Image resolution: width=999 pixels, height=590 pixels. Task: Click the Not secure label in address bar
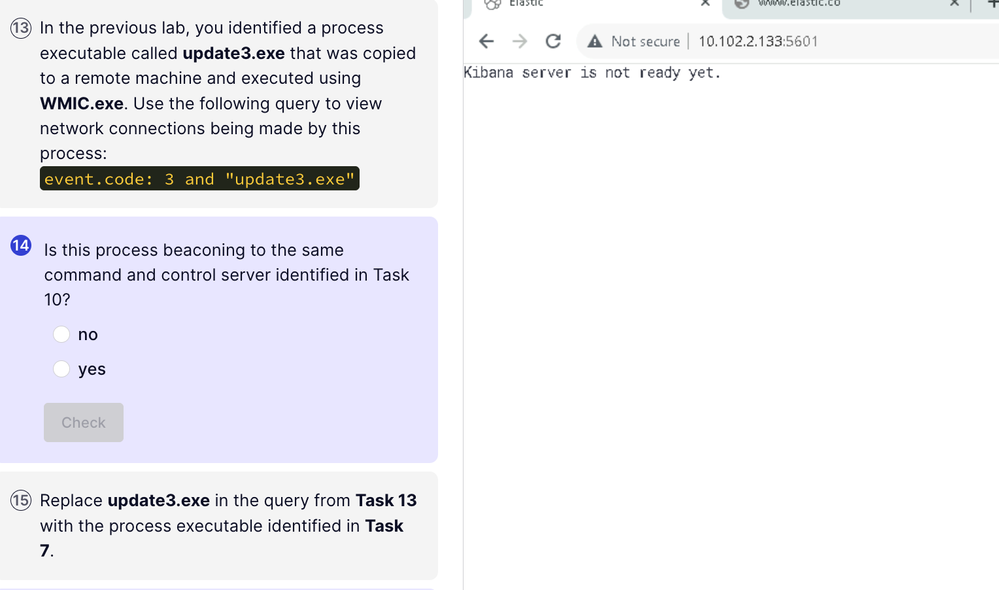(645, 41)
